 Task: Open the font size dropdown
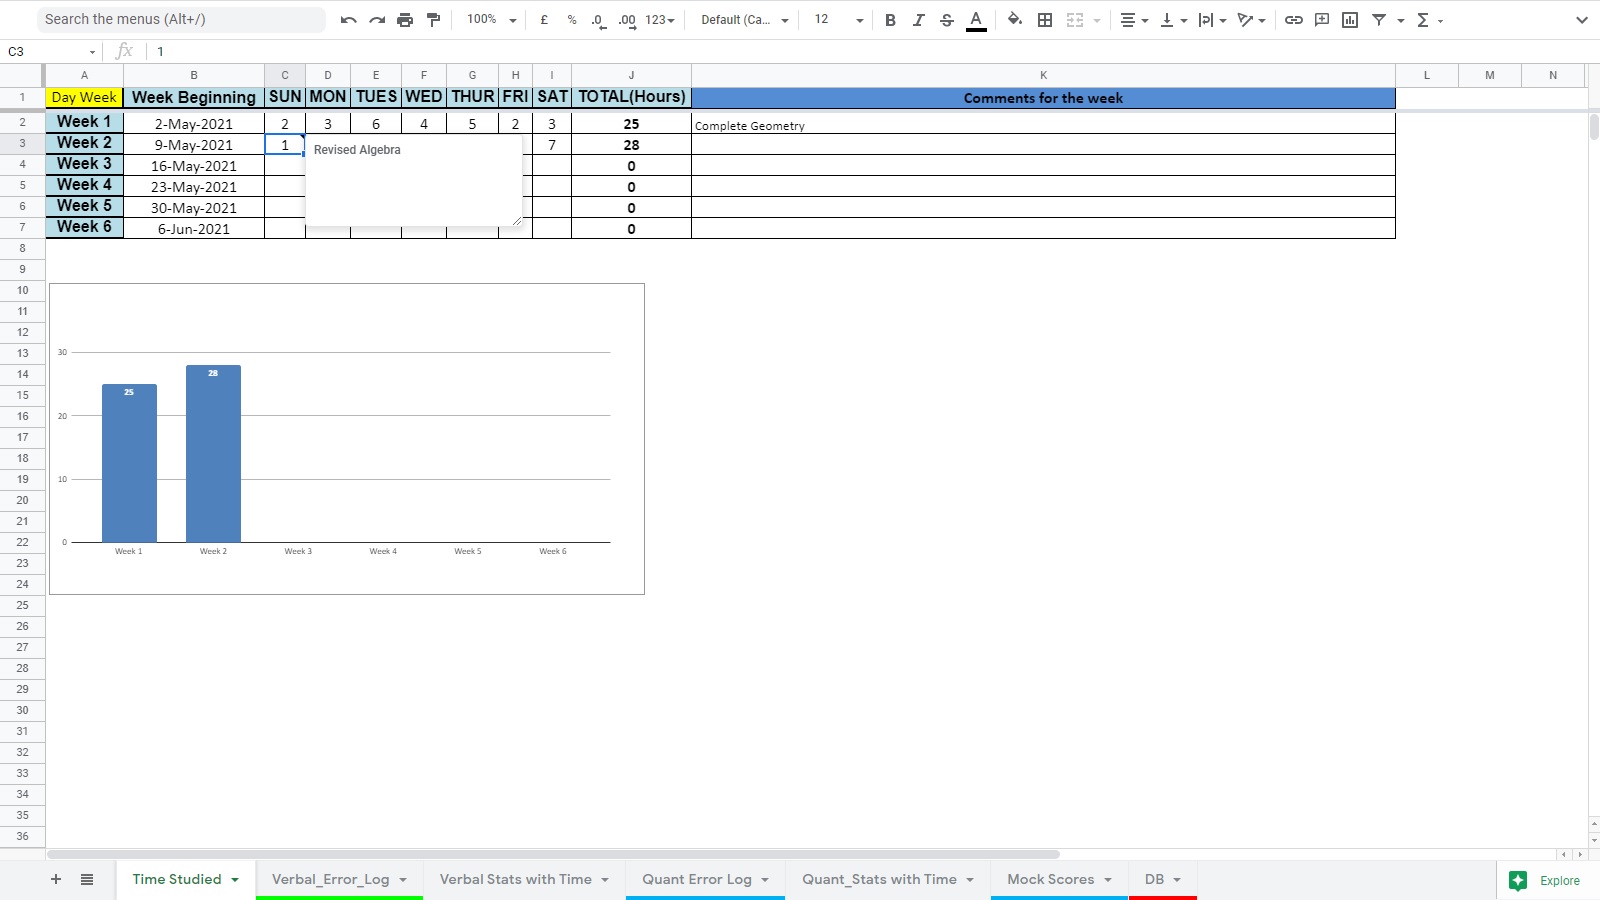838,20
